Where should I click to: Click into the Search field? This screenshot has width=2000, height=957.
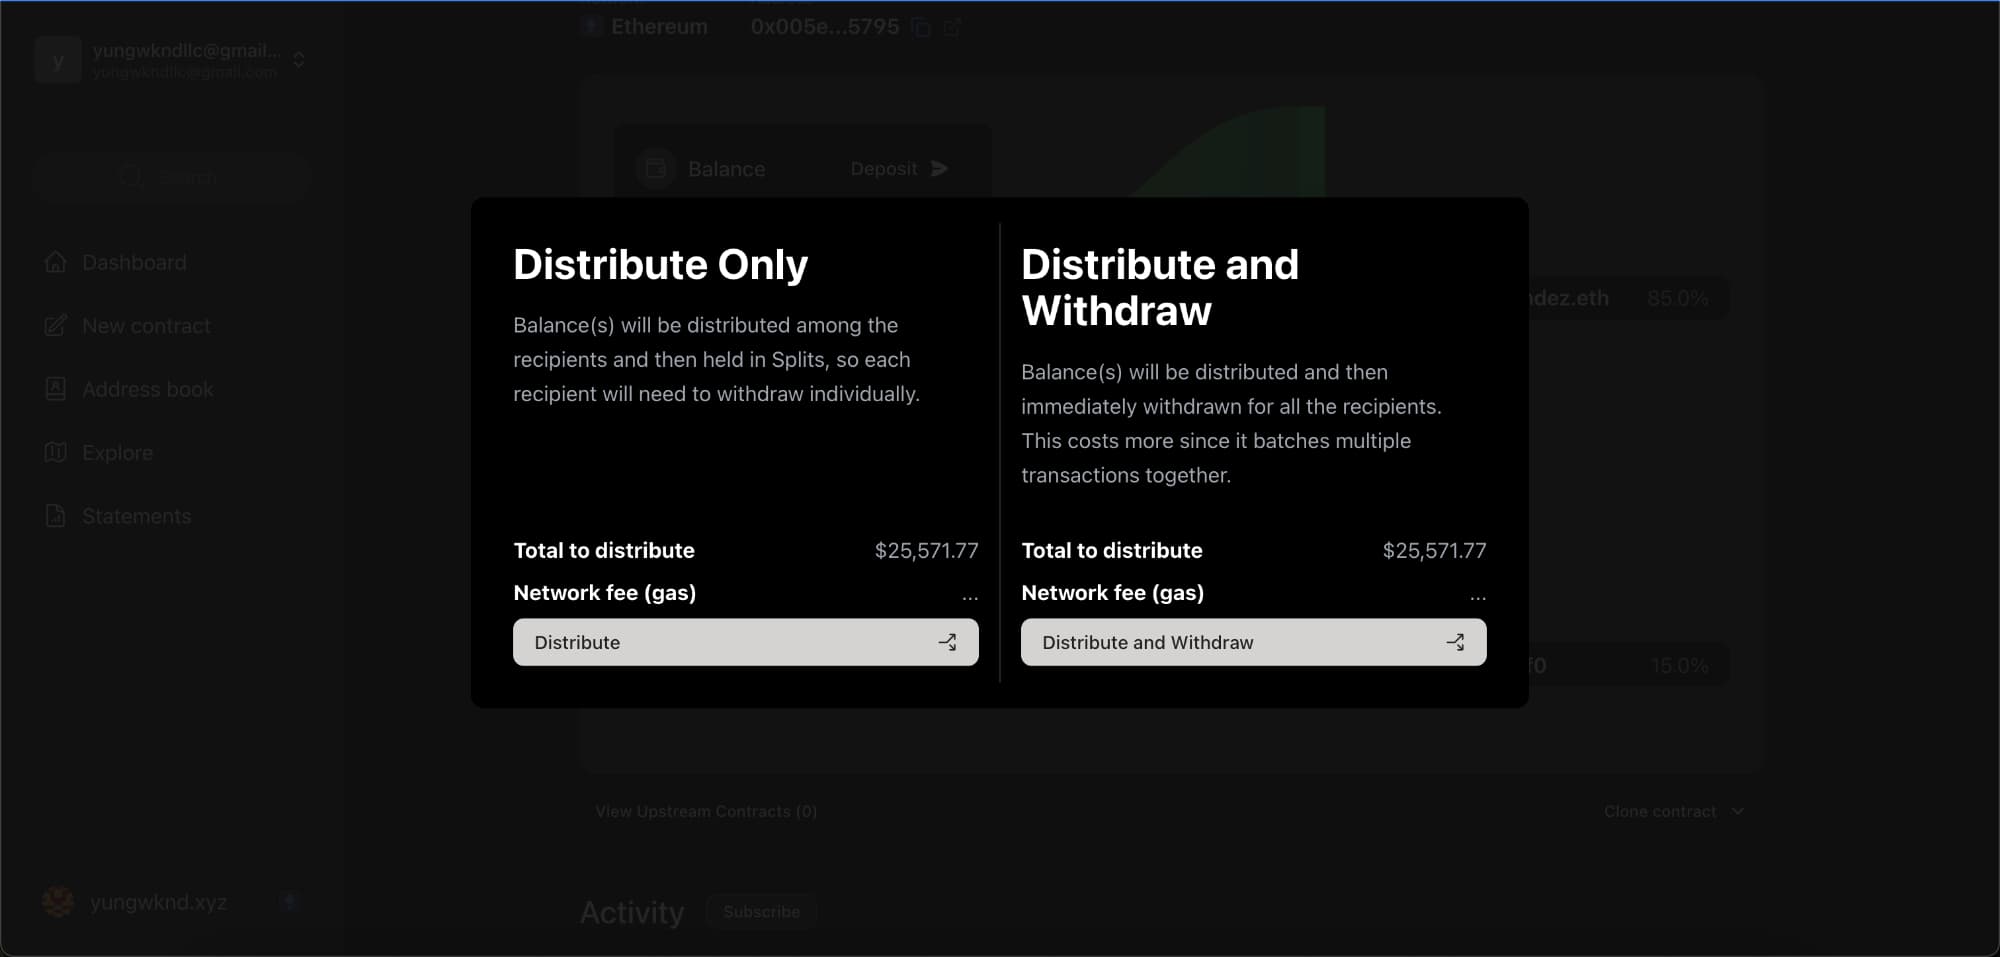(172, 178)
